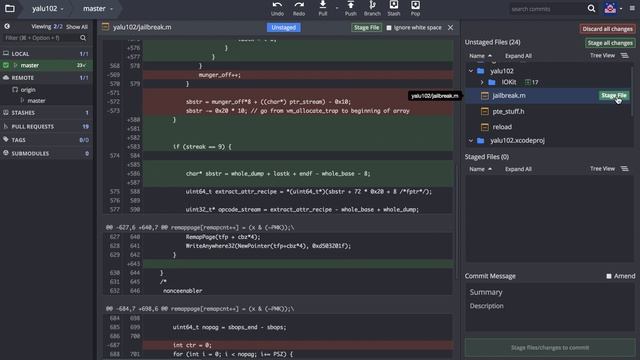Click the IOKit folder icon

pyautogui.click(x=492, y=82)
